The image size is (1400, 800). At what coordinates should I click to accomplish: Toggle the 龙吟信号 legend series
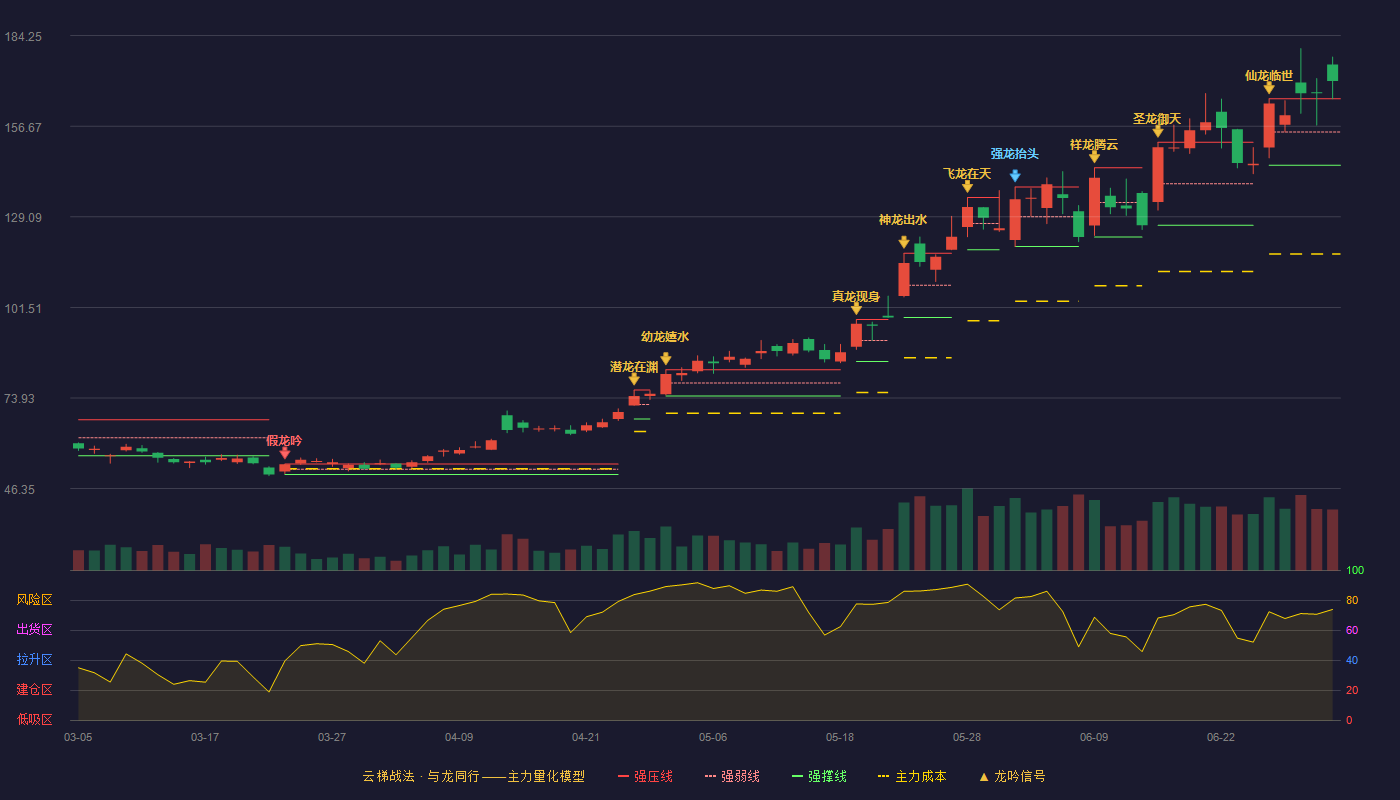pos(1011,776)
